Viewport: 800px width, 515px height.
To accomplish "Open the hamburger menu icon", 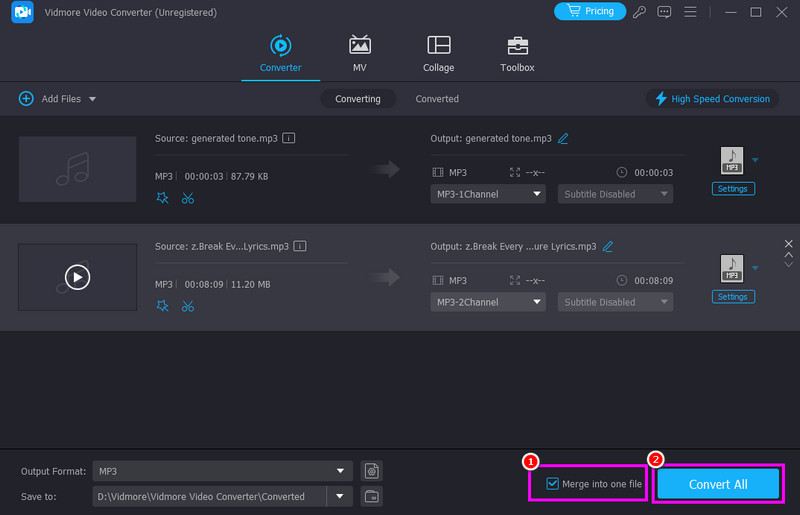I will (x=690, y=12).
